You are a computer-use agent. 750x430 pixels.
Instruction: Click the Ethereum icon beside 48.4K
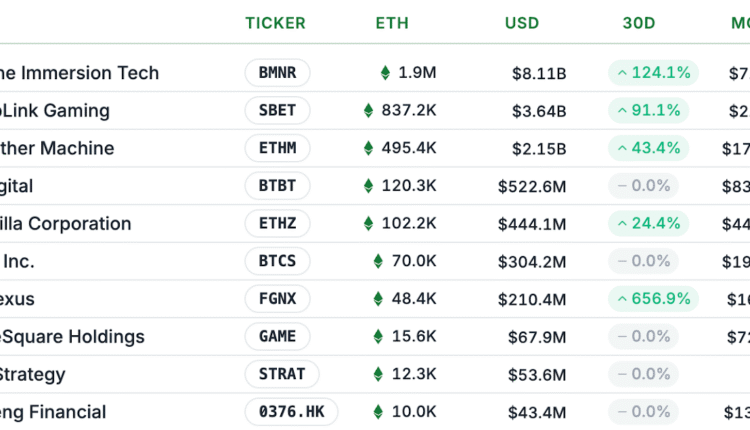[378, 299]
